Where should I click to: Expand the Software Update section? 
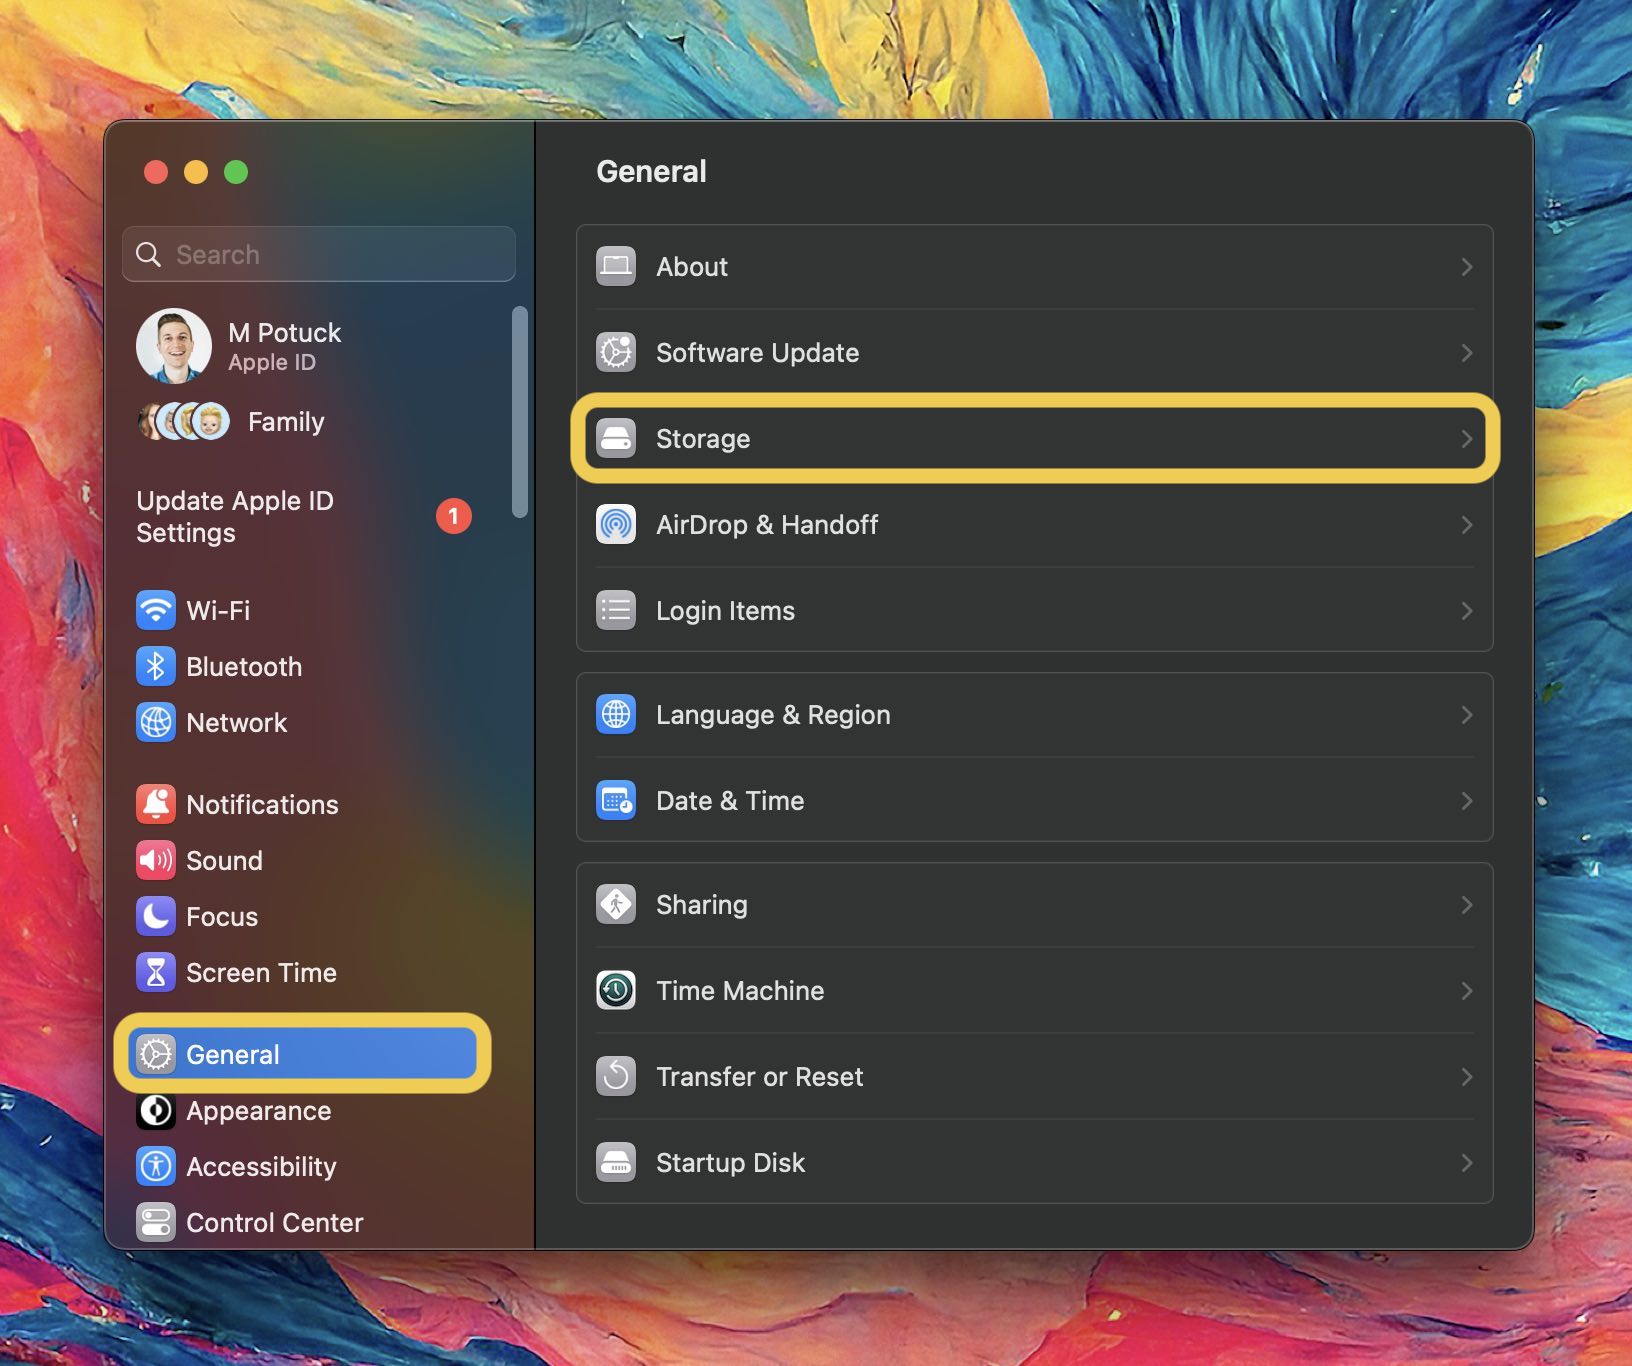[x=1034, y=352]
